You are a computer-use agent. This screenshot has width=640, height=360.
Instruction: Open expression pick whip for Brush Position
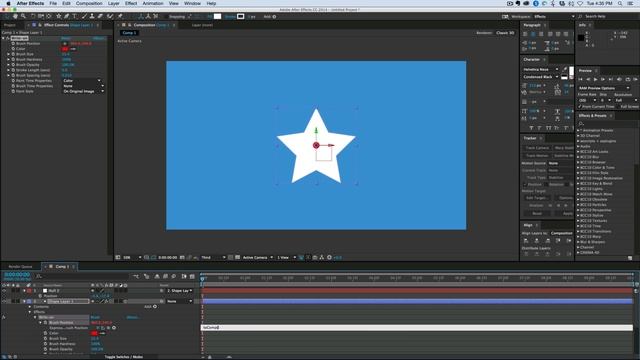click(108, 328)
